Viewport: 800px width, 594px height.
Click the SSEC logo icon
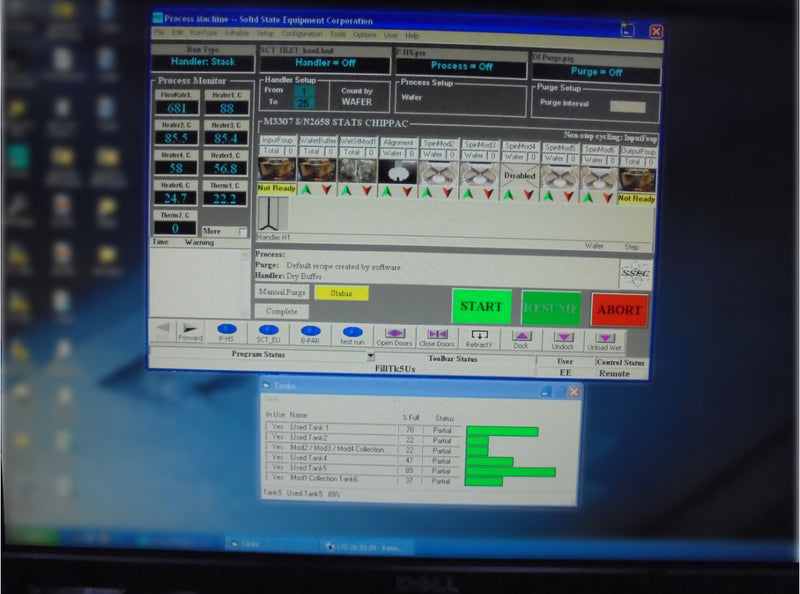point(636,274)
